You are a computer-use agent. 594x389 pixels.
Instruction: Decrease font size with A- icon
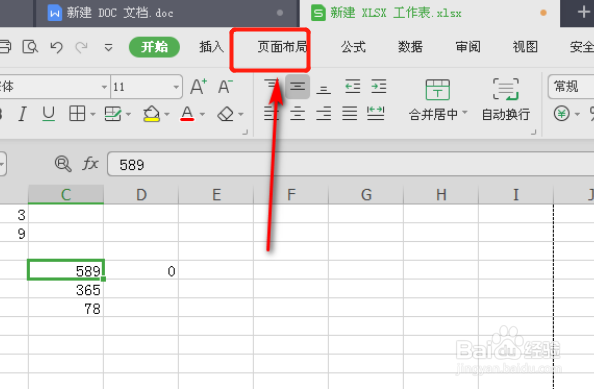click(225, 86)
